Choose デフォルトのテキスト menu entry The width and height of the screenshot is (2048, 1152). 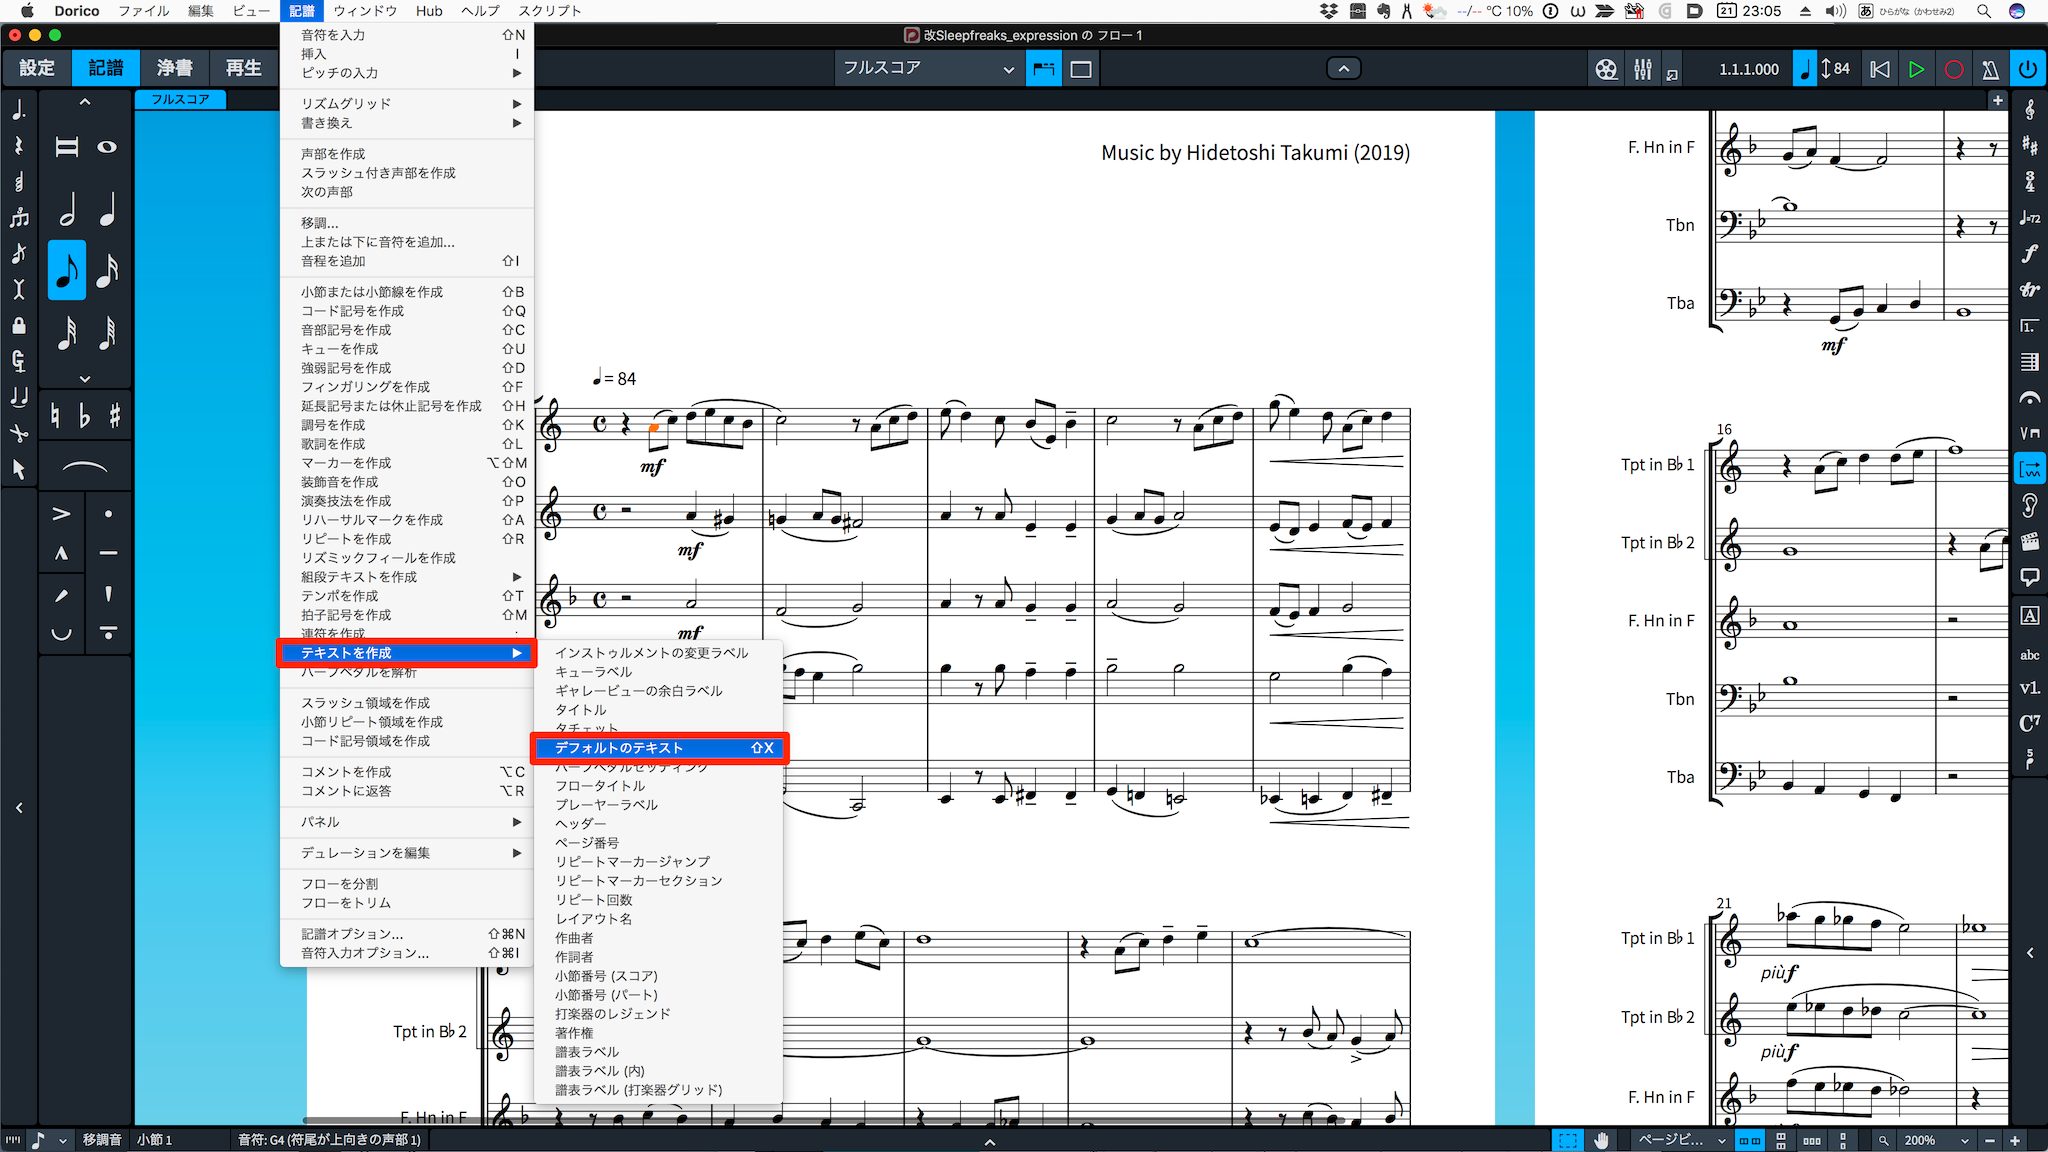(x=660, y=748)
